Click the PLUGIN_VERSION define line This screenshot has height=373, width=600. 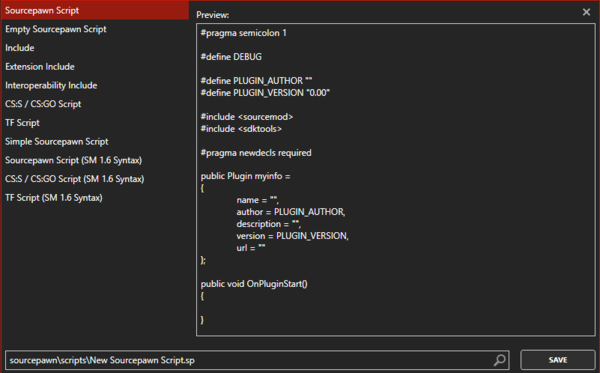[265, 93]
